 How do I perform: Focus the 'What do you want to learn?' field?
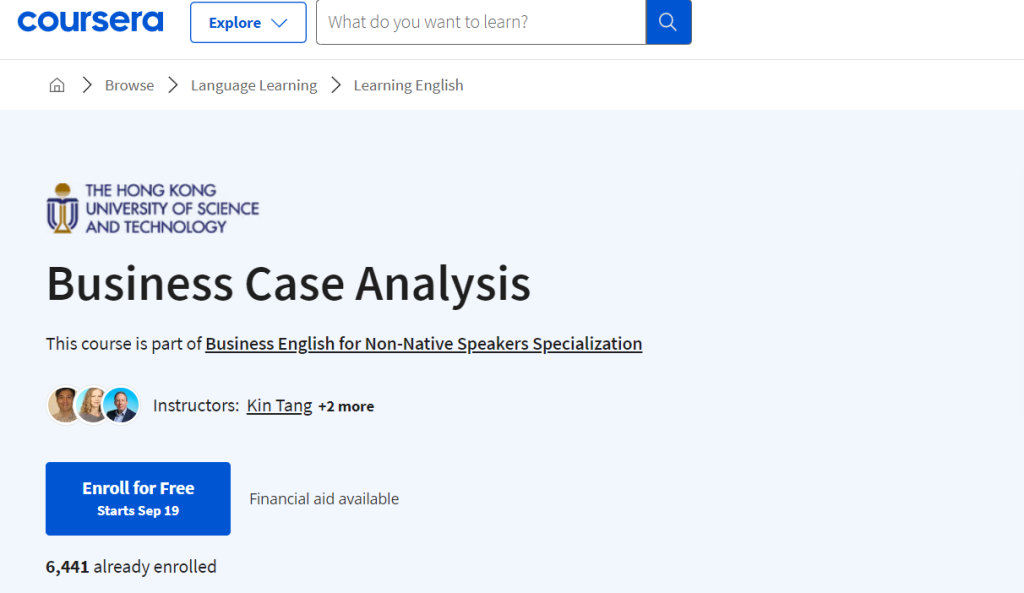click(480, 22)
